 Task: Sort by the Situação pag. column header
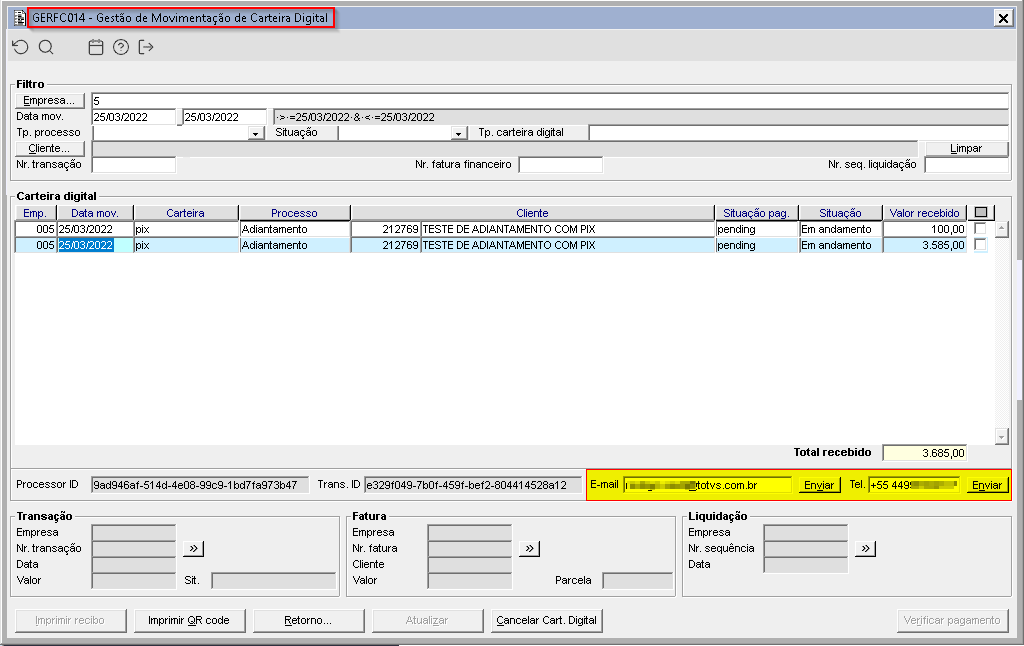pyautogui.click(x=756, y=213)
